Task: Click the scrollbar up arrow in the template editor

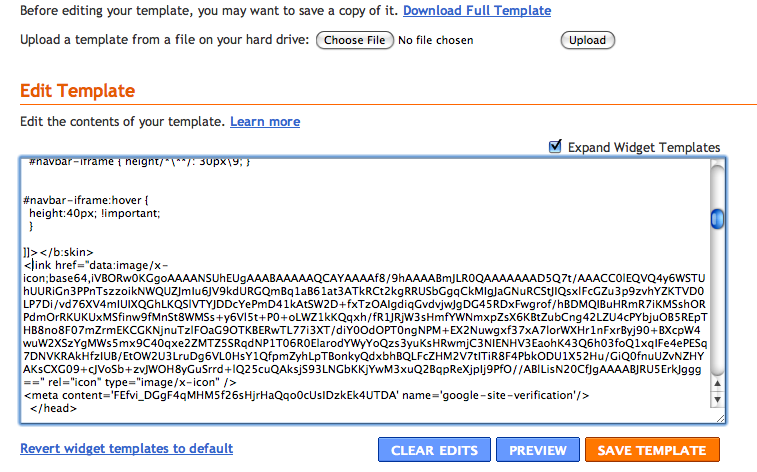Action: pos(717,384)
